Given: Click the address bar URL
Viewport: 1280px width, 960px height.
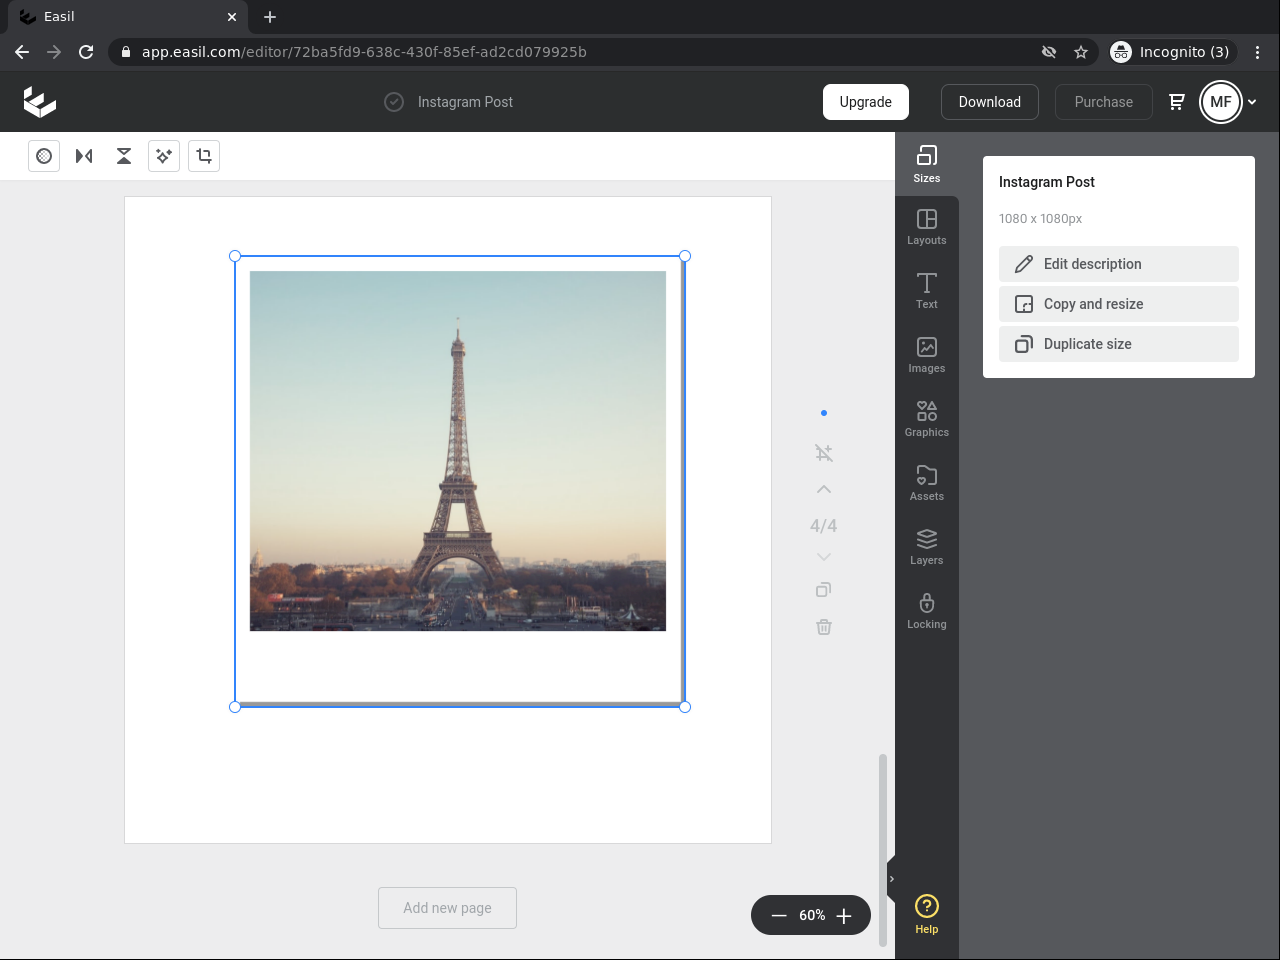Looking at the screenshot, I should coord(364,52).
